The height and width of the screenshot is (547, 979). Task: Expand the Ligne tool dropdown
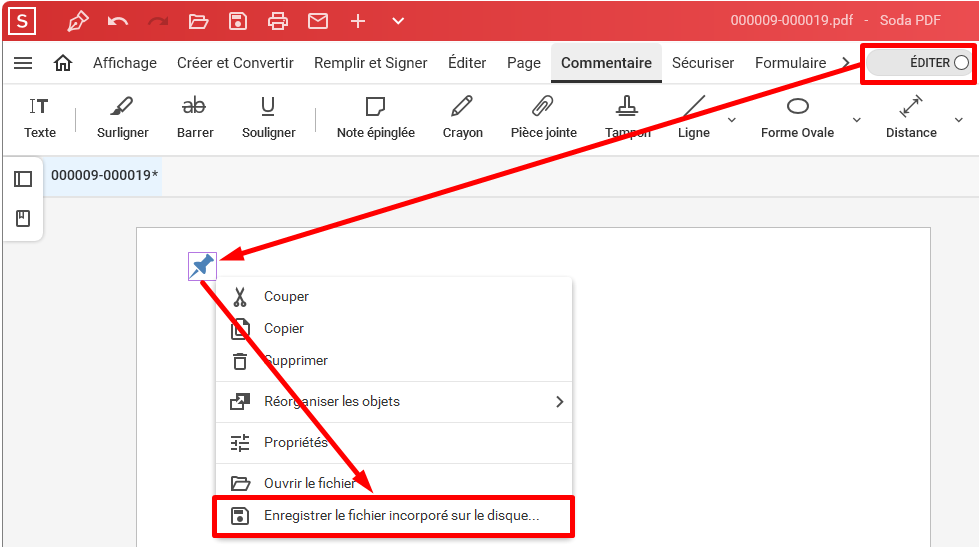tap(732, 120)
